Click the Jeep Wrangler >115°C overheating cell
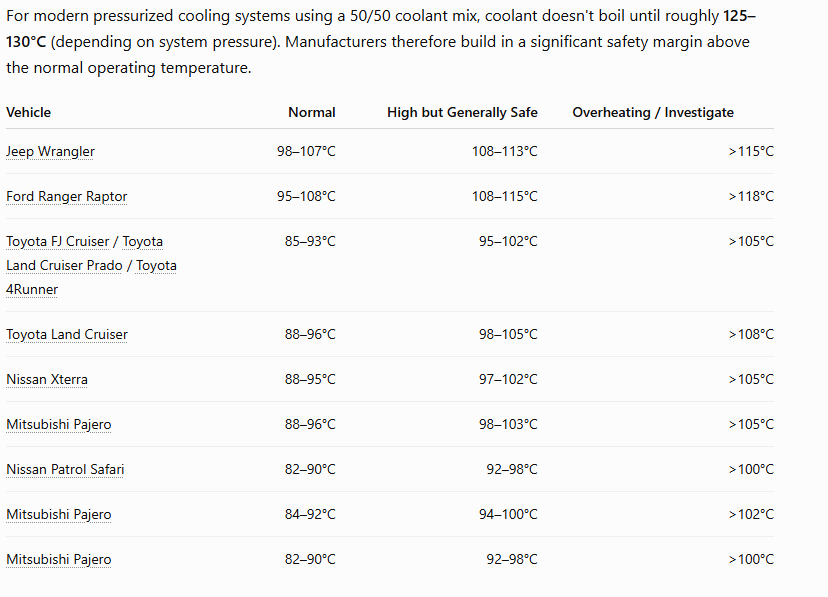Screen dimensions: 828x597 [x=751, y=151]
